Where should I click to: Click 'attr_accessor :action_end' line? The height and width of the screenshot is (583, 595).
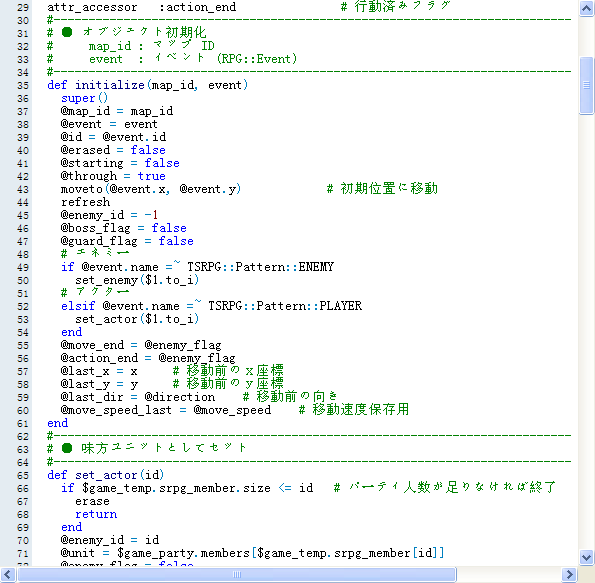click(x=142, y=7)
